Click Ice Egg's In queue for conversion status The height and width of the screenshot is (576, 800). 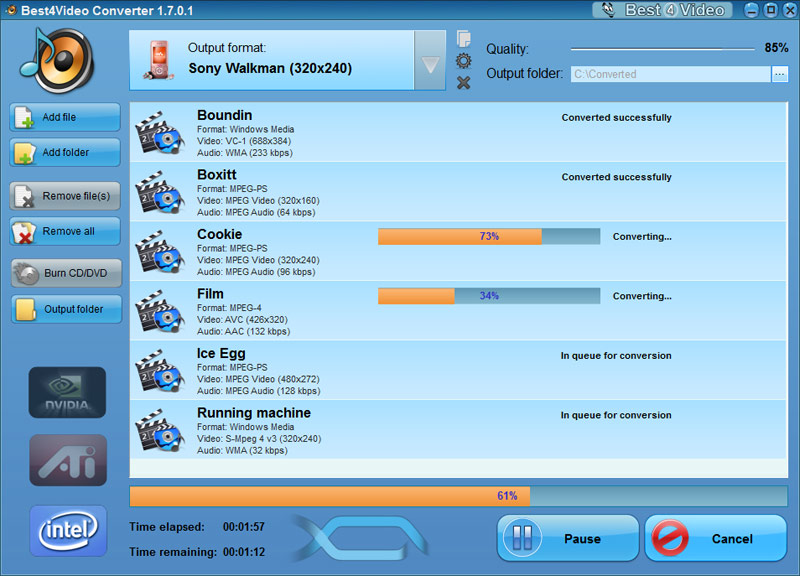tap(616, 356)
